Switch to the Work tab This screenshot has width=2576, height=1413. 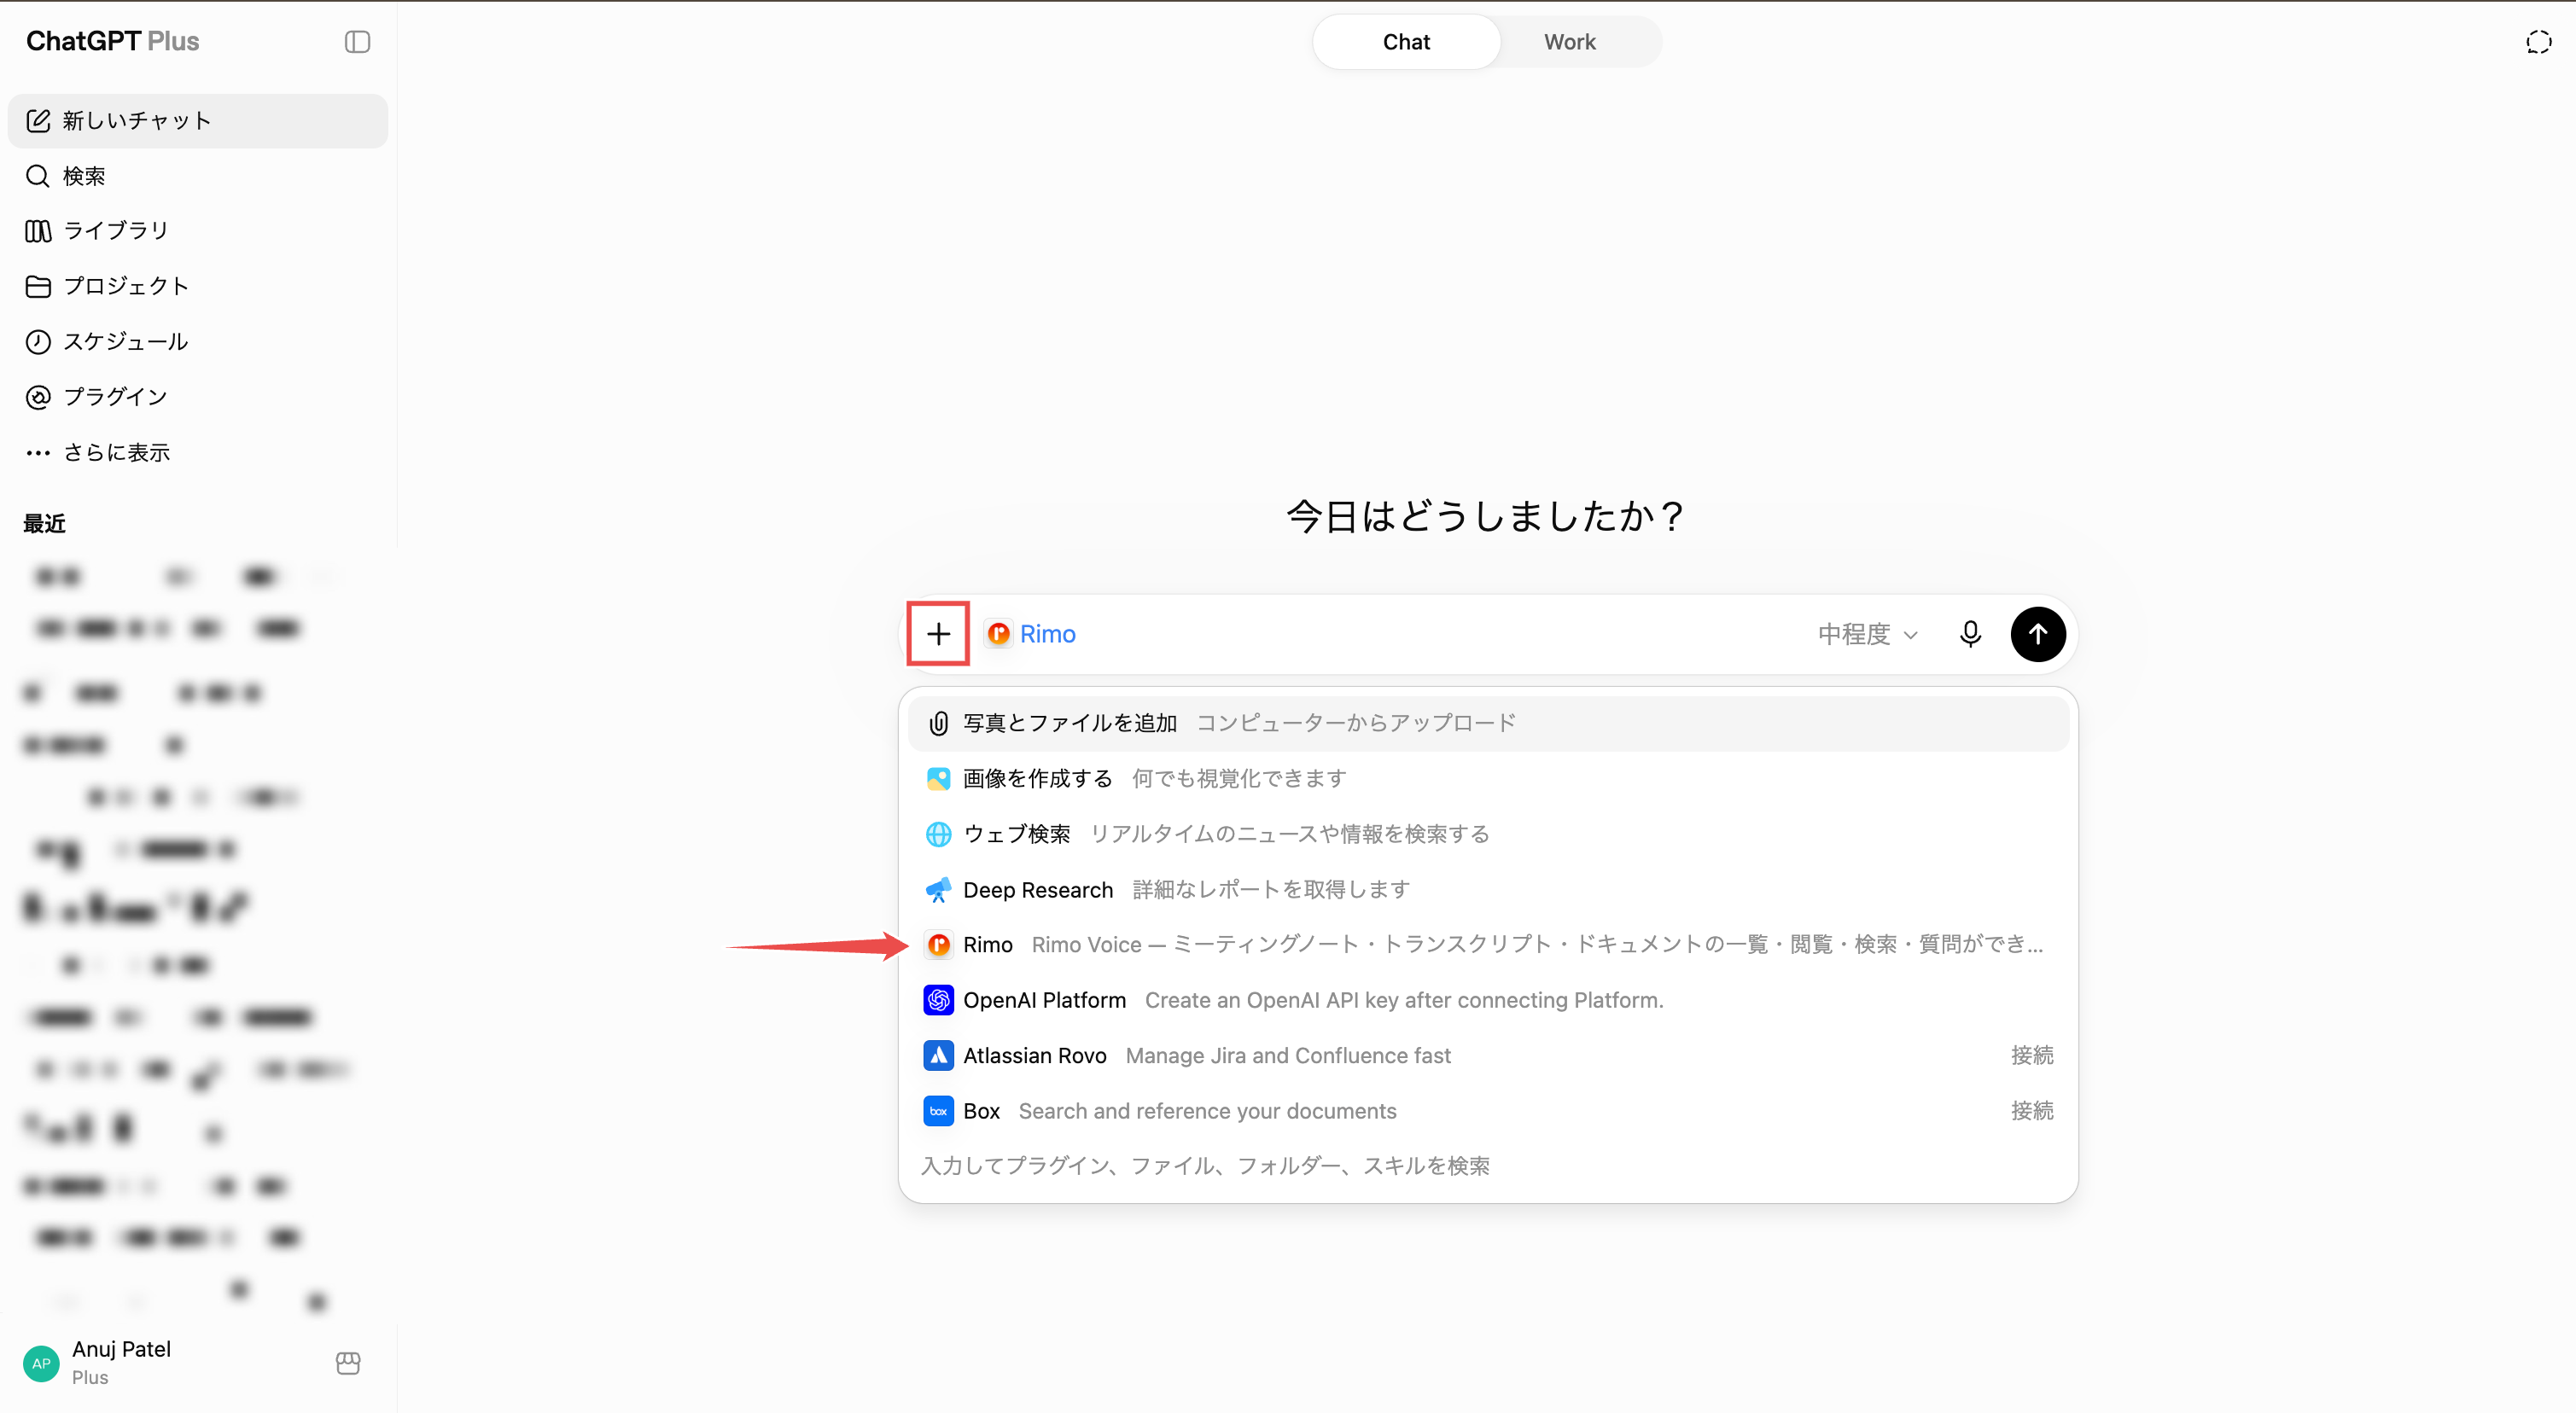point(1569,42)
